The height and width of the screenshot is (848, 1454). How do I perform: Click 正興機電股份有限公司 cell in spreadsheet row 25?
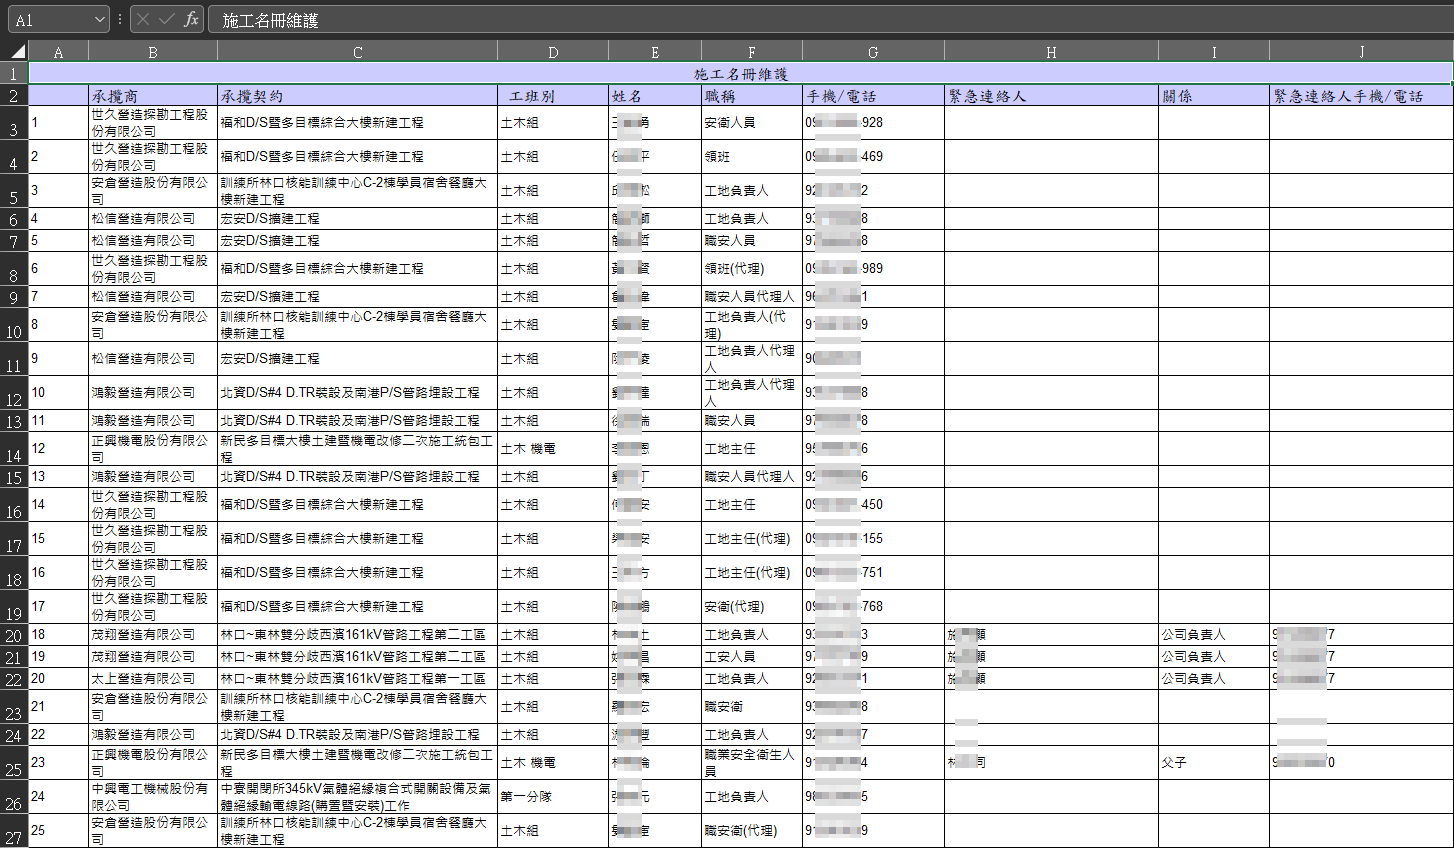pyautogui.click(x=153, y=763)
